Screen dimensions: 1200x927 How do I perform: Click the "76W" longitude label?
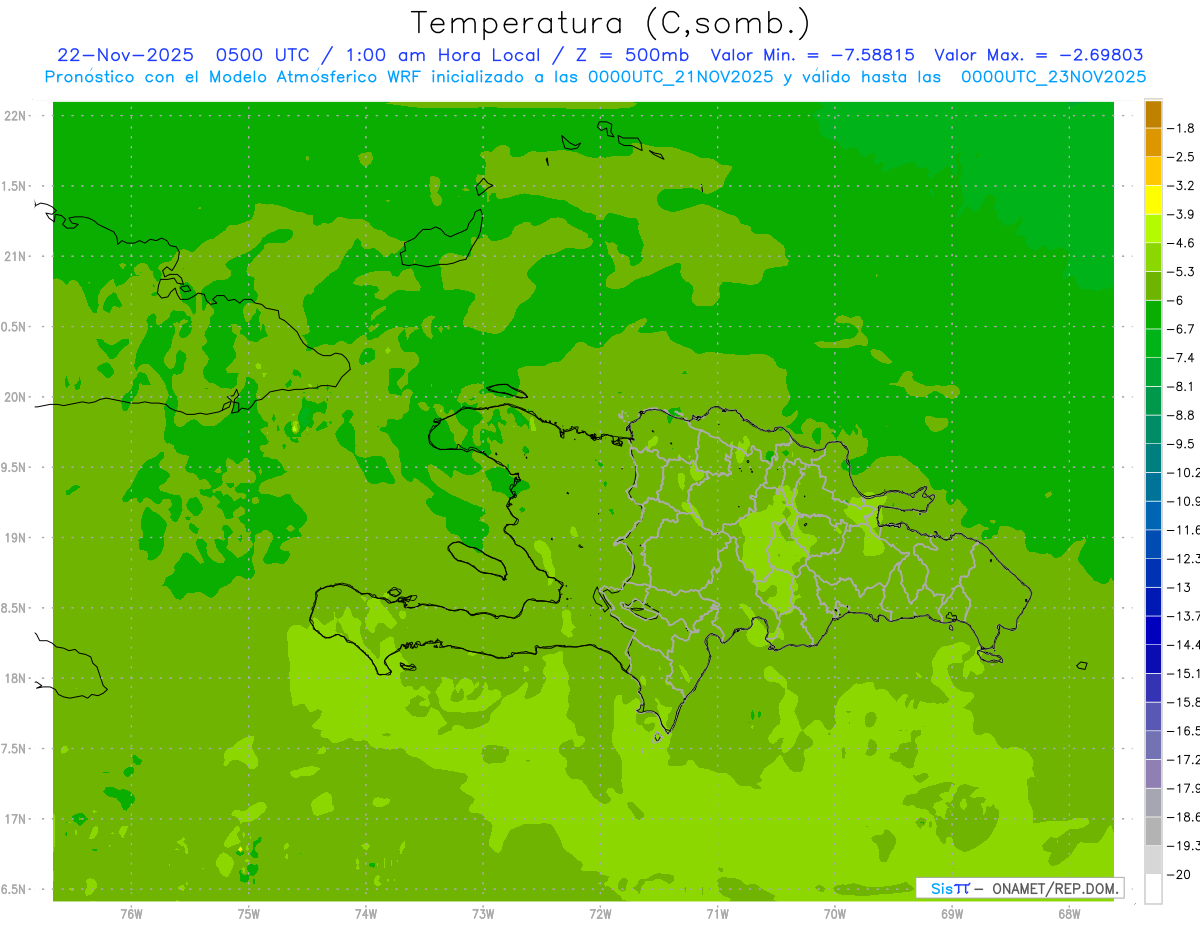(x=131, y=914)
